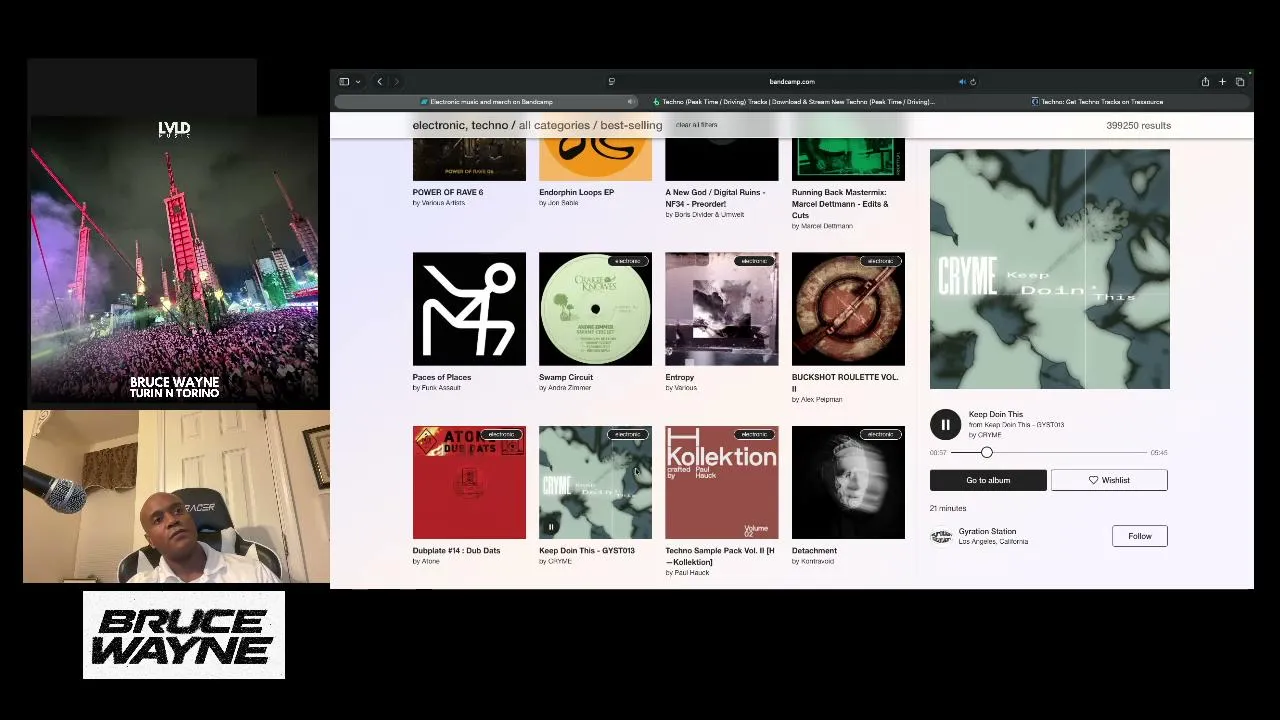This screenshot has height=720, width=1280.
Task: Click the Swamp Circuit title
Action: (x=566, y=377)
